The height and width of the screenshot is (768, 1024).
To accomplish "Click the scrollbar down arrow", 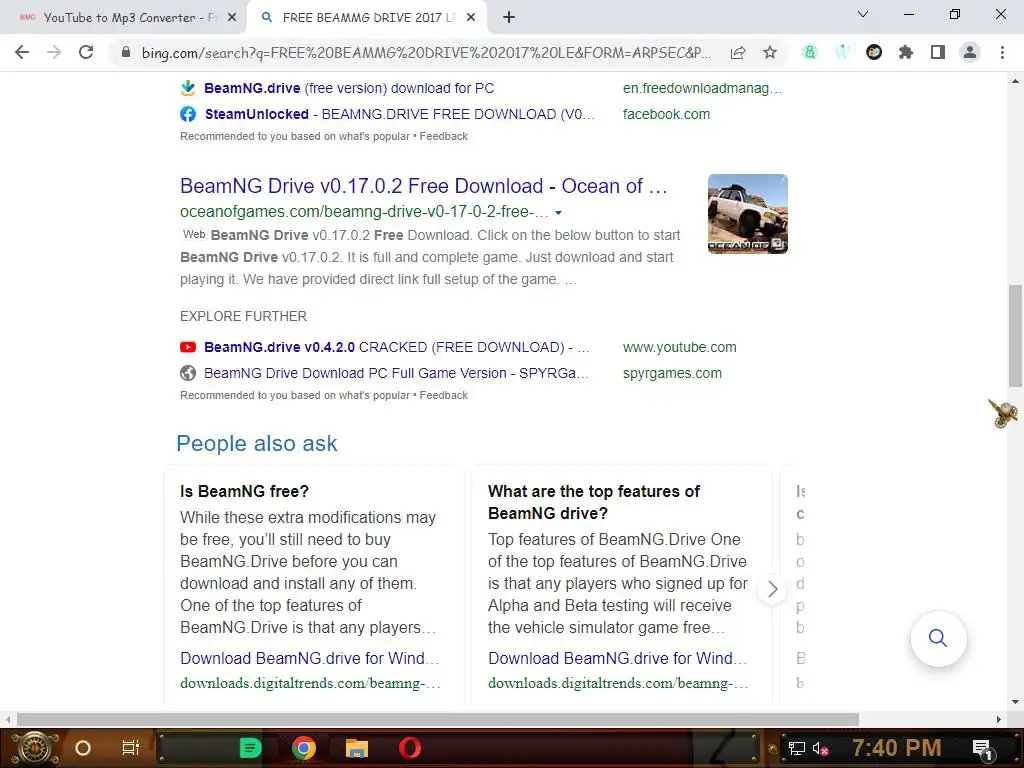I will [x=1015, y=702].
